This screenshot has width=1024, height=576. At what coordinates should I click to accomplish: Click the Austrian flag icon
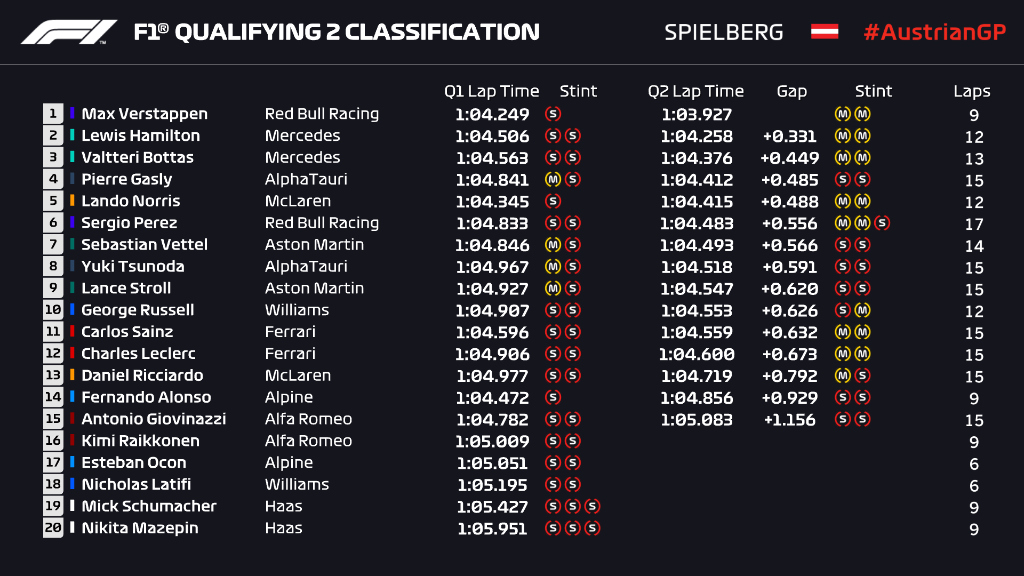tap(824, 32)
